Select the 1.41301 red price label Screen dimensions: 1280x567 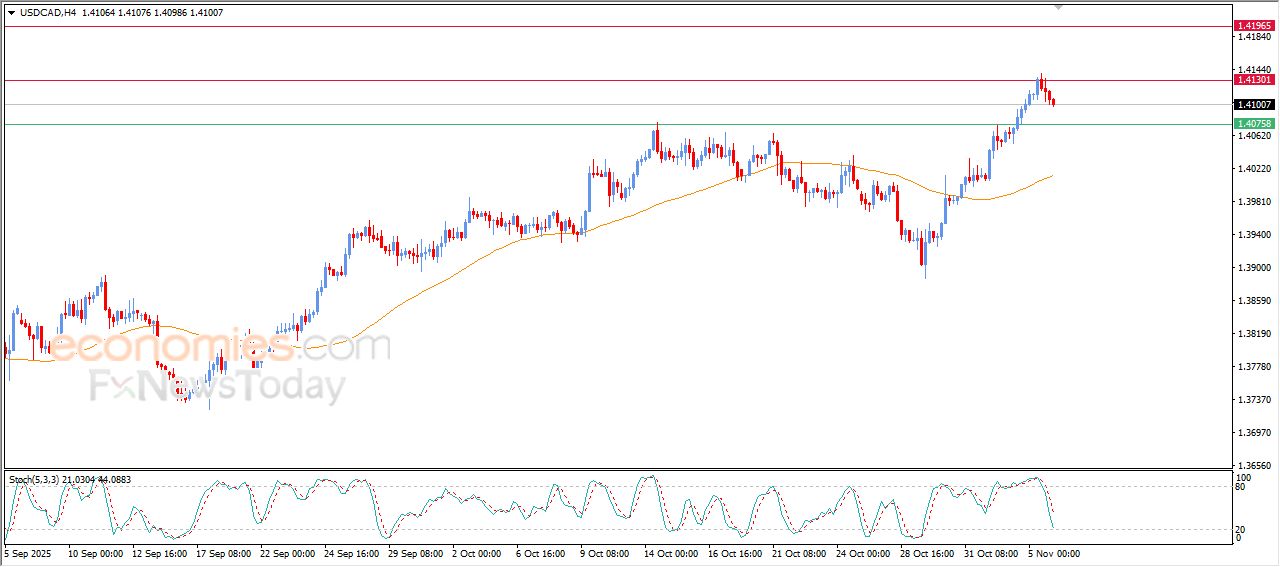point(1254,79)
